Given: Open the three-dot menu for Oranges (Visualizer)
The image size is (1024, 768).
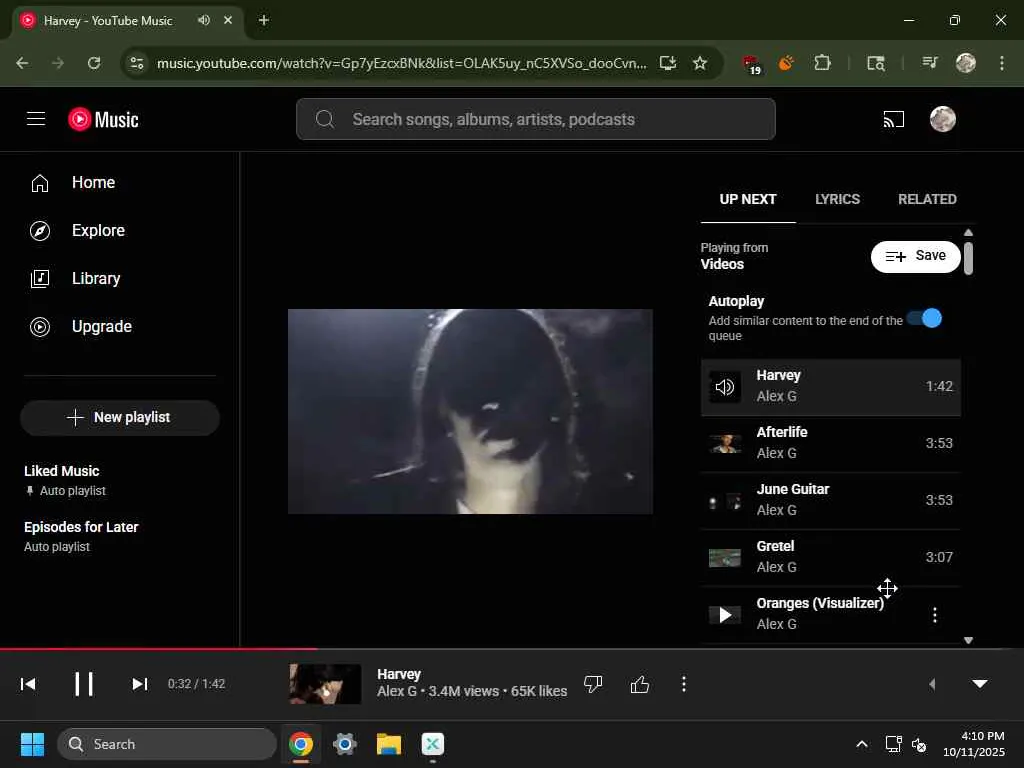Looking at the screenshot, I should coord(935,615).
